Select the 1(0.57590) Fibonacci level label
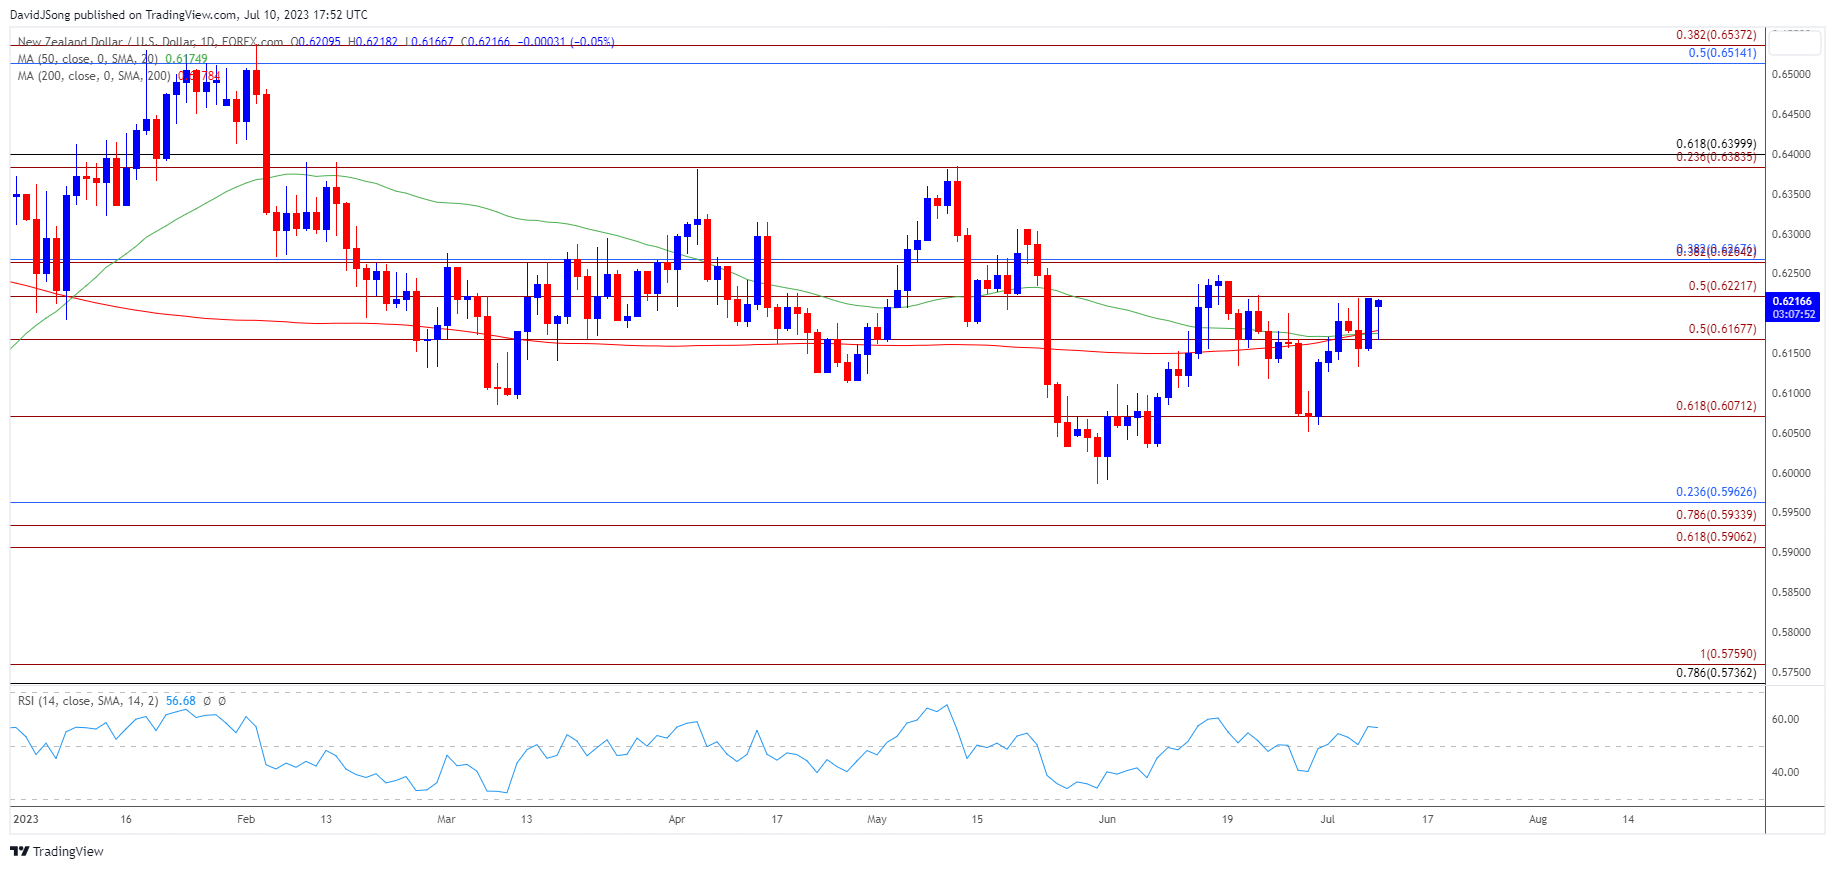1835x869 pixels. click(x=1727, y=654)
